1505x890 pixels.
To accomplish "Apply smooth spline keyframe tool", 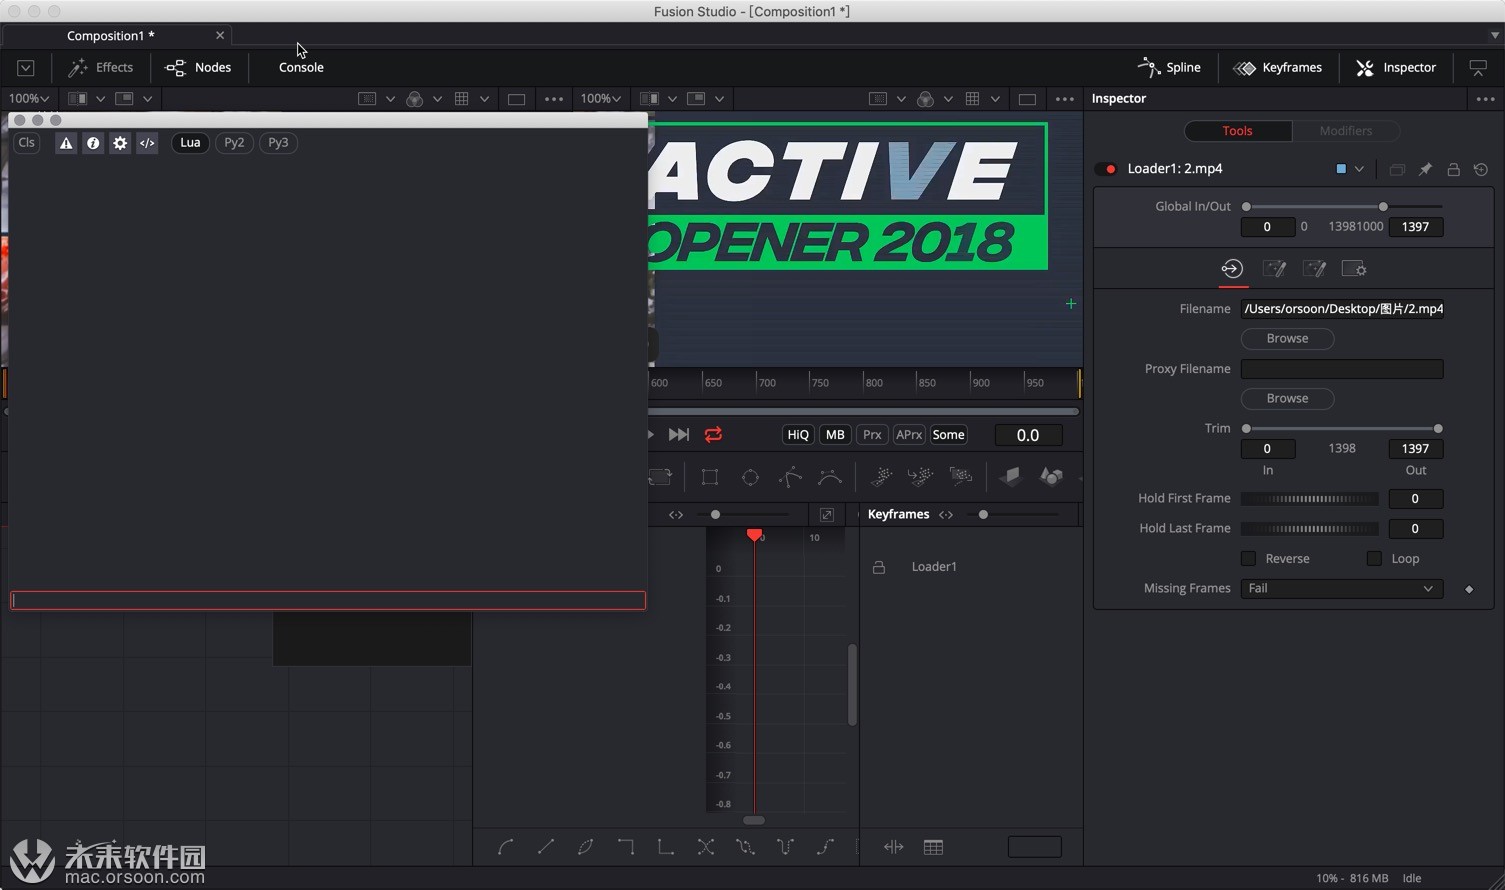I will (x=506, y=847).
